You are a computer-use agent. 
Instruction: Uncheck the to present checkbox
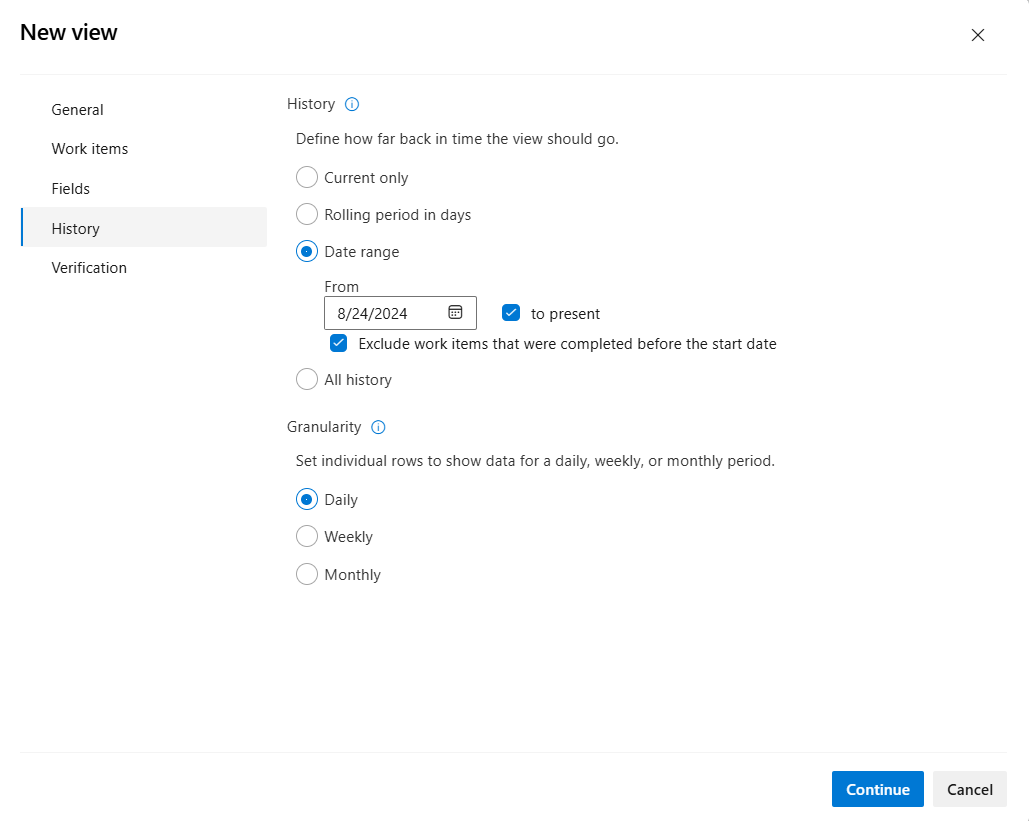(x=511, y=312)
